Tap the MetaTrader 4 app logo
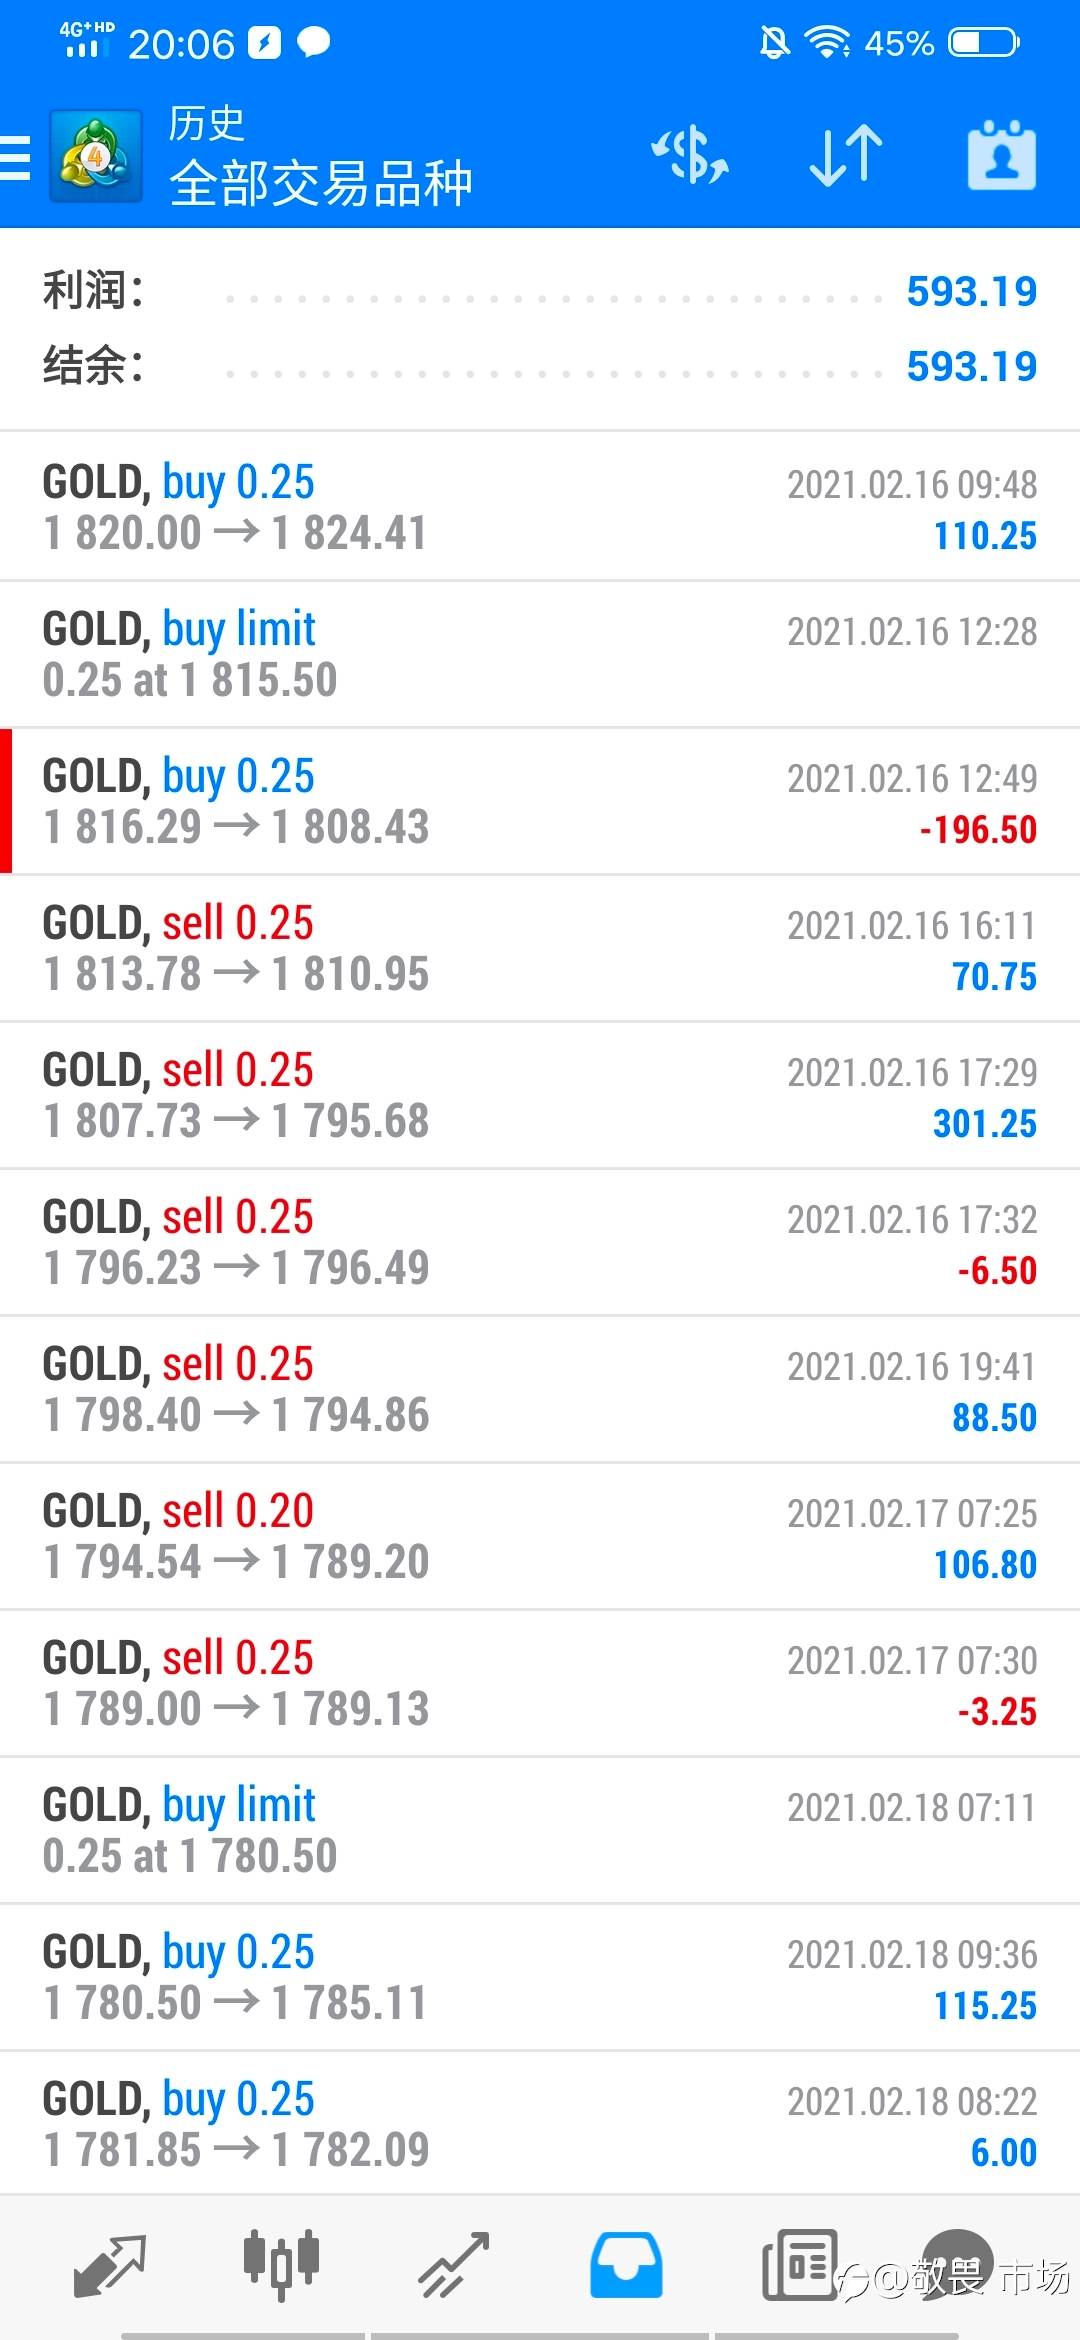The width and height of the screenshot is (1080, 2340). tap(96, 157)
